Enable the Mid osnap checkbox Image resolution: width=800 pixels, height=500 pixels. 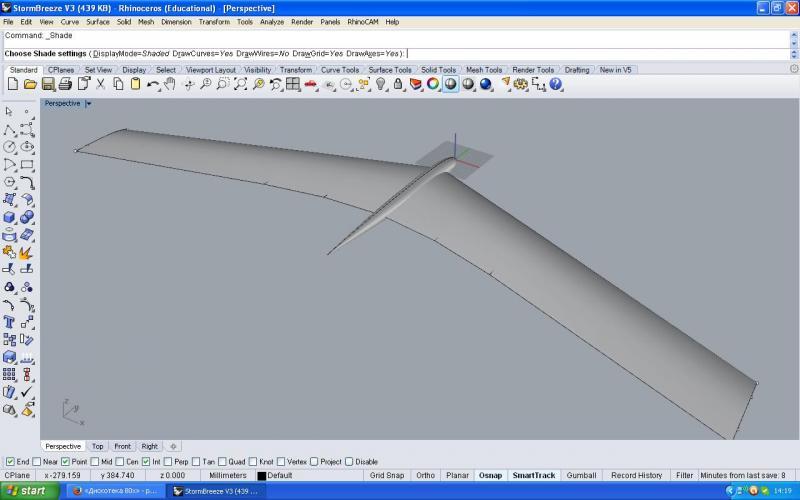click(x=94, y=461)
